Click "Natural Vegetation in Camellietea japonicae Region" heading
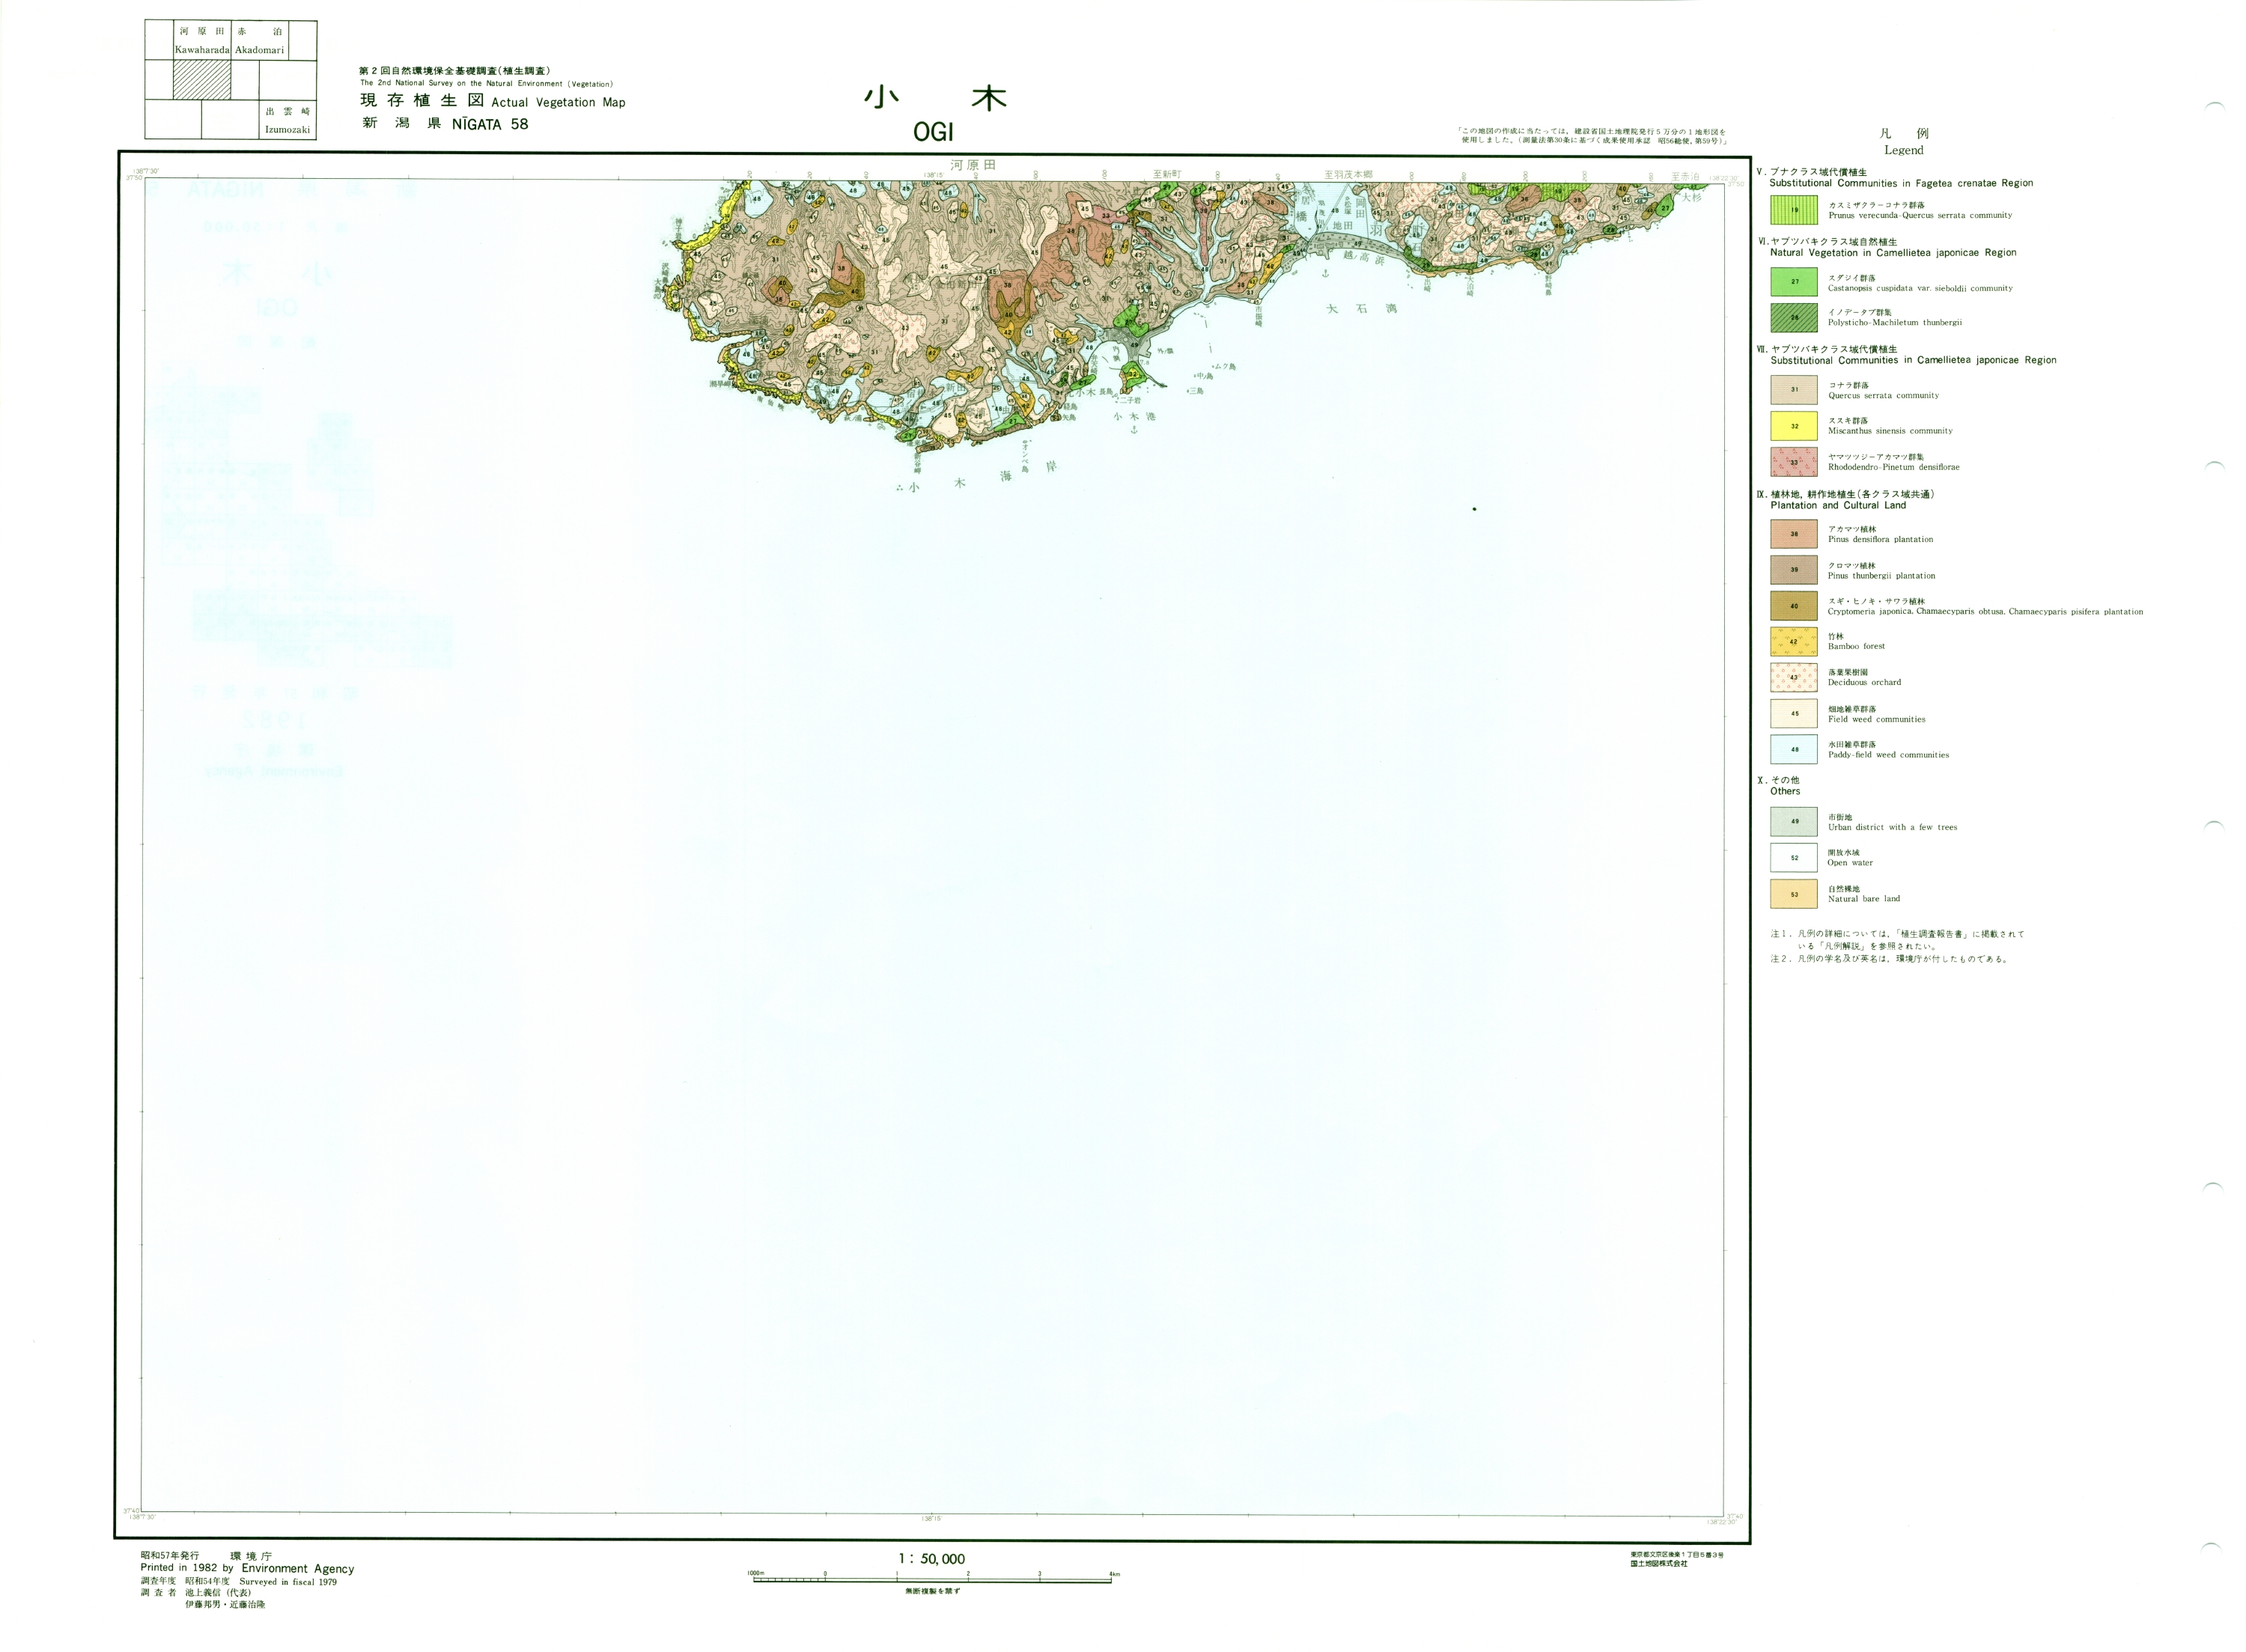The width and height of the screenshot is (2246, 1652). pos(1893,253)
